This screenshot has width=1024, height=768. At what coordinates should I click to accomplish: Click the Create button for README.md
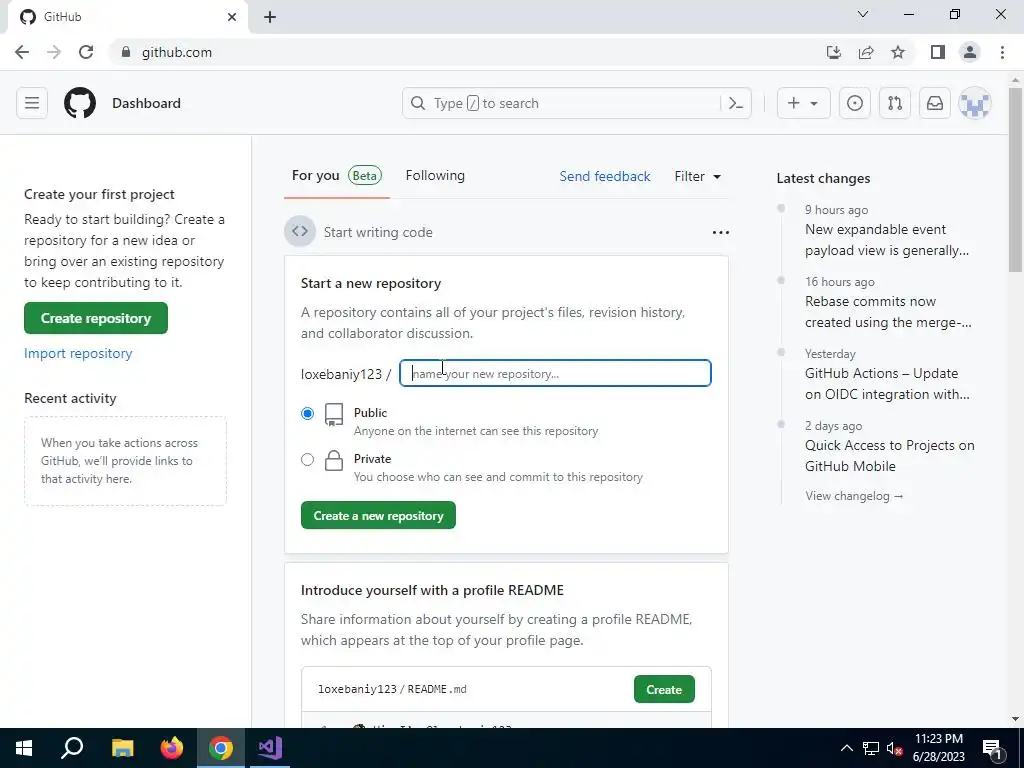click(664, 690)
